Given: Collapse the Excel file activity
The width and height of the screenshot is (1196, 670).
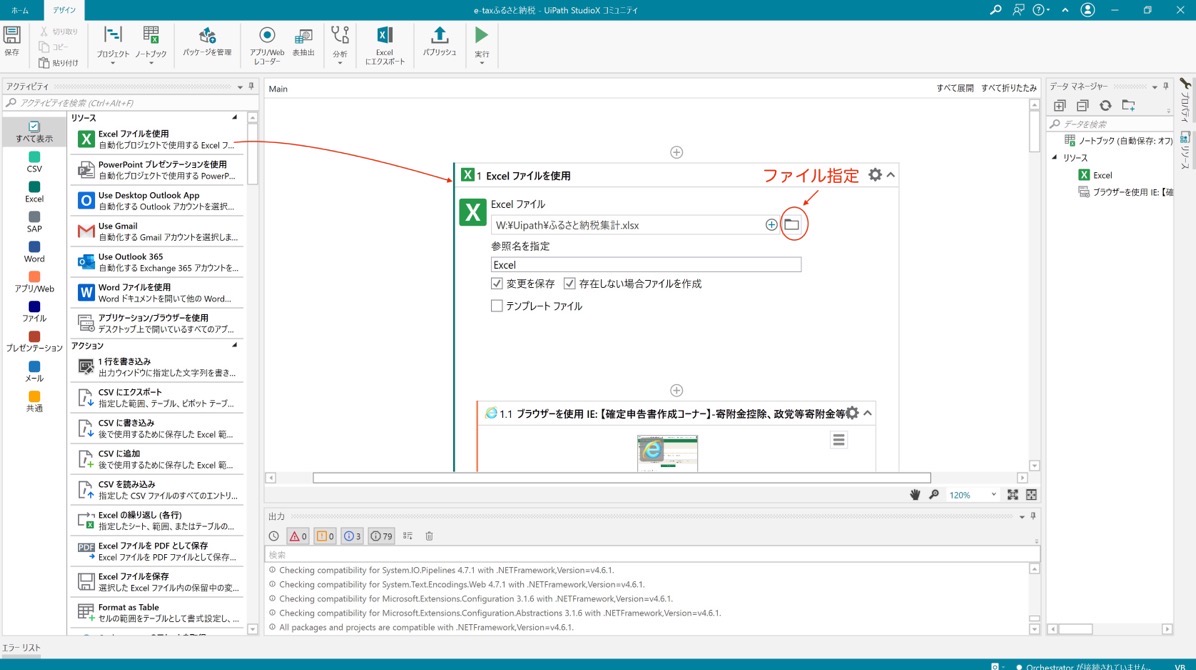Looking at the screenshot, I should (x=891, y=175).
